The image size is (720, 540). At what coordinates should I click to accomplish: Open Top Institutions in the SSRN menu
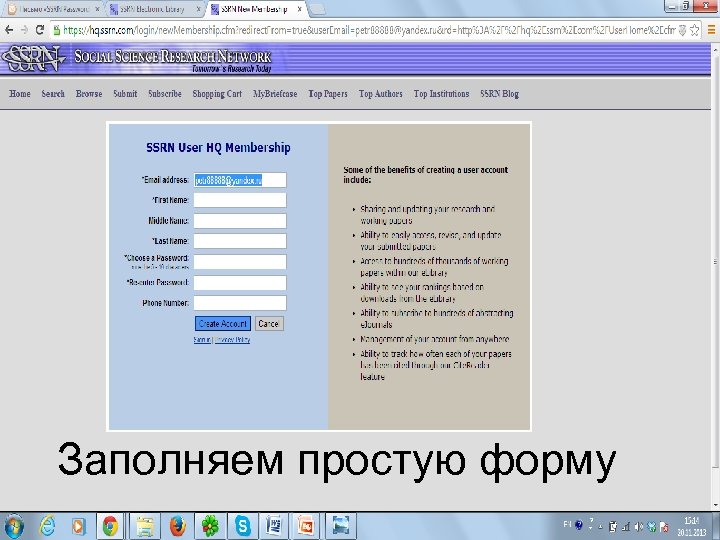[441, 94]
